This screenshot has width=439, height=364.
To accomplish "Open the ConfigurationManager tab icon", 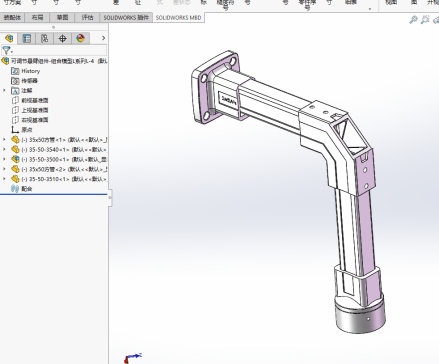I will 45,38.
